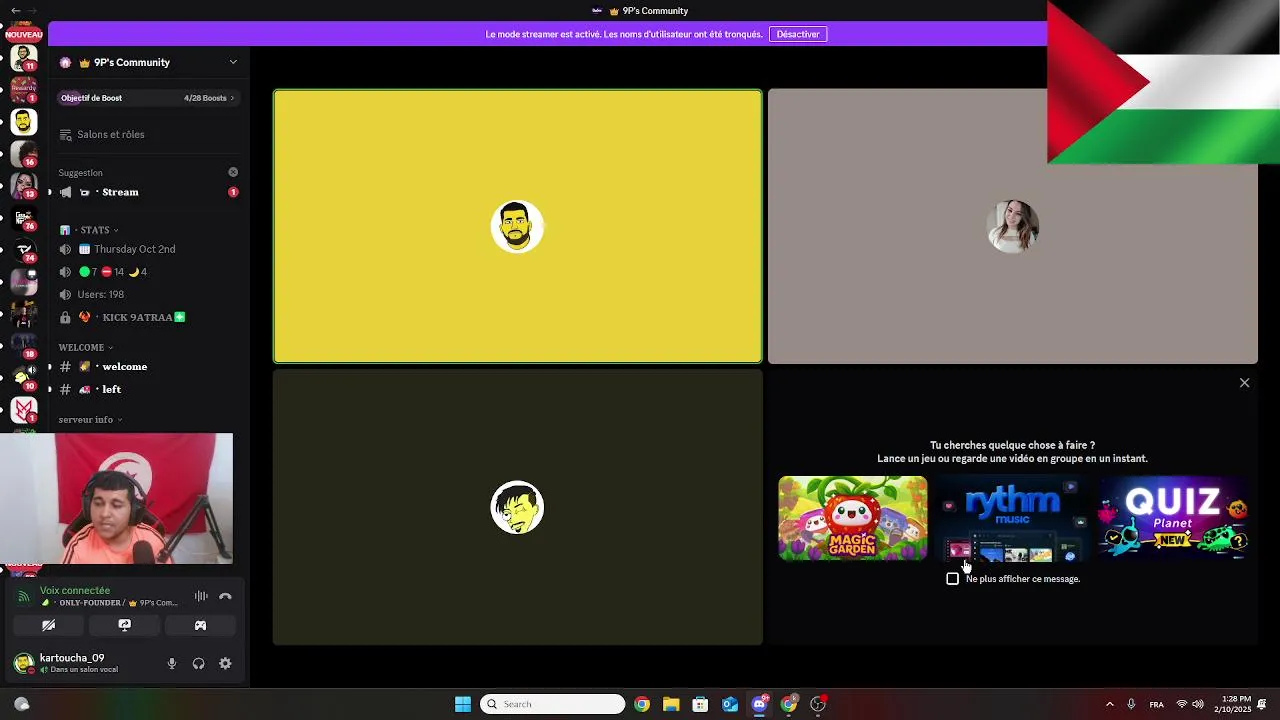The image size is (1280, 720).
Task: Select the Thursday Oct 2nd channel
Action: (x=148, y=249)
